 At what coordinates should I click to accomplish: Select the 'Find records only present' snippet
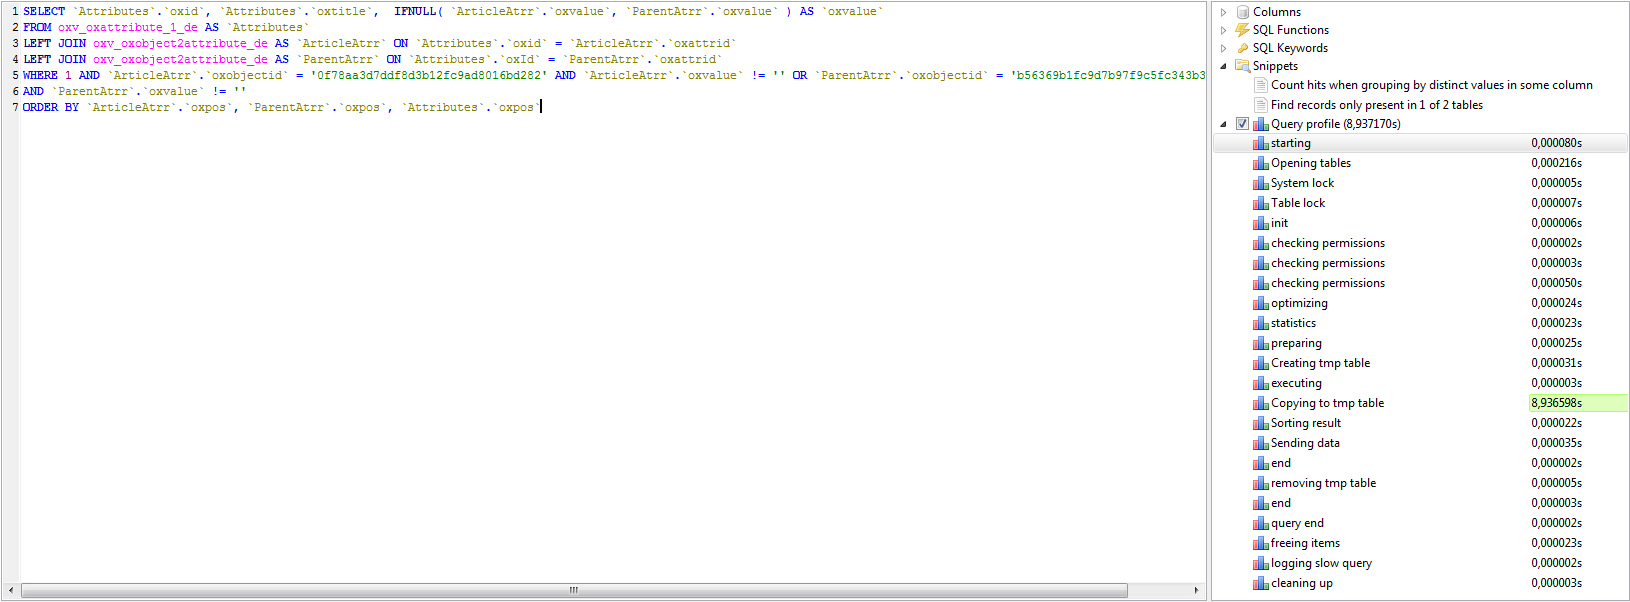point(1376,105)
